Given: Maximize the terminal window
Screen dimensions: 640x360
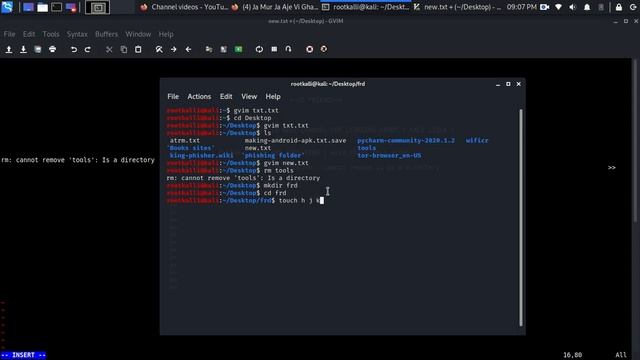Looking at the screenshot, I should pyautogui.click(x=508, y=84).
